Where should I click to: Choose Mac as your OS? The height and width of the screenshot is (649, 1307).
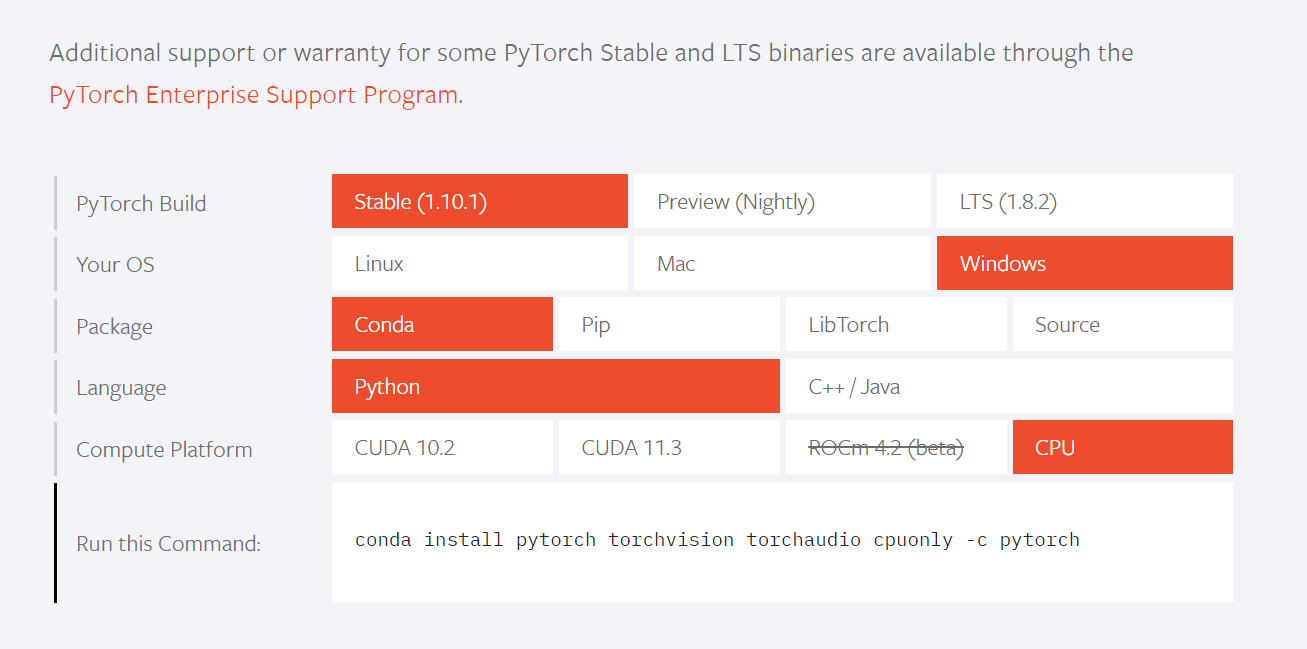pyautogui.click(x=782, y=263)
